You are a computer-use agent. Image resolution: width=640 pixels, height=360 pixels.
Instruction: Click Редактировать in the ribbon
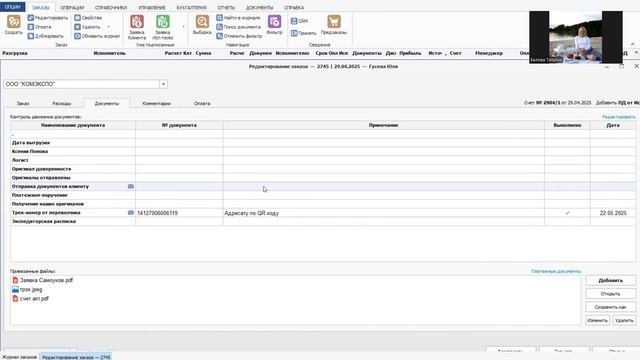pyautogui.click(x=48, y=18)
